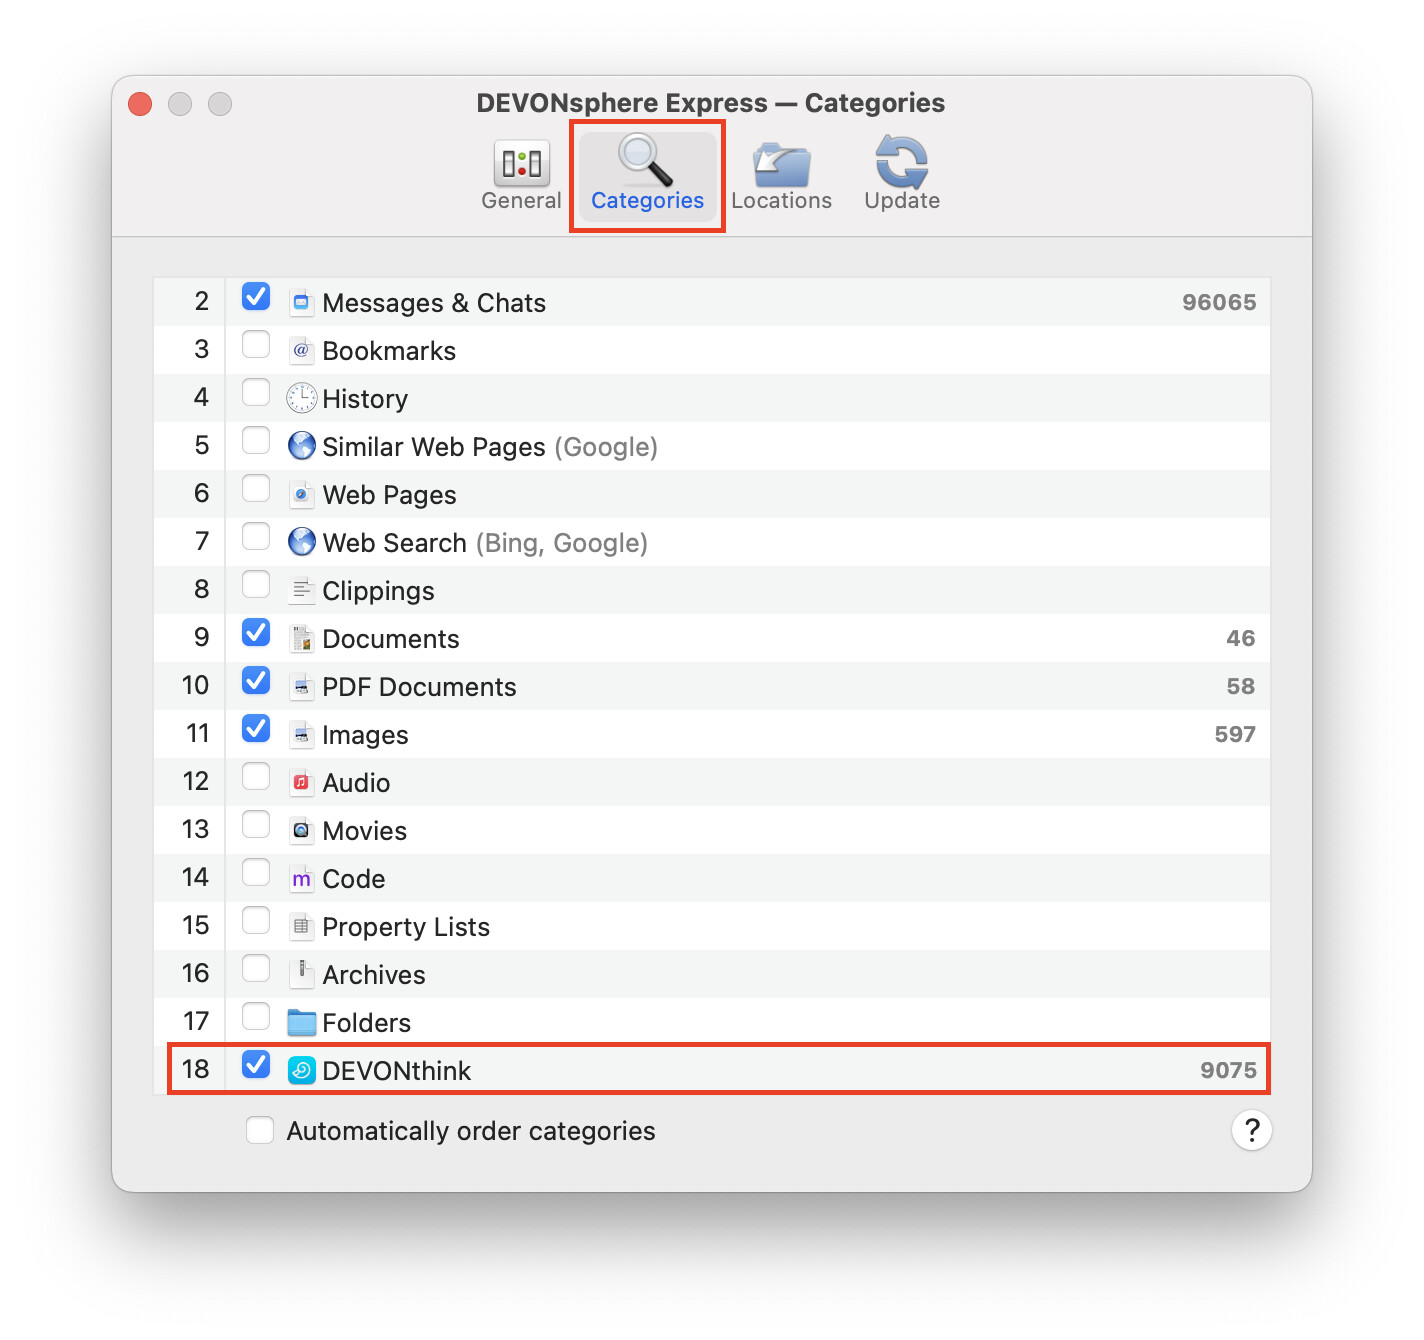Image resolution: width=1424 pixels, height=1340 pixels.
Task: Enable Automatically order categories
Action: pyautogui.click(x=260, y=1130)
